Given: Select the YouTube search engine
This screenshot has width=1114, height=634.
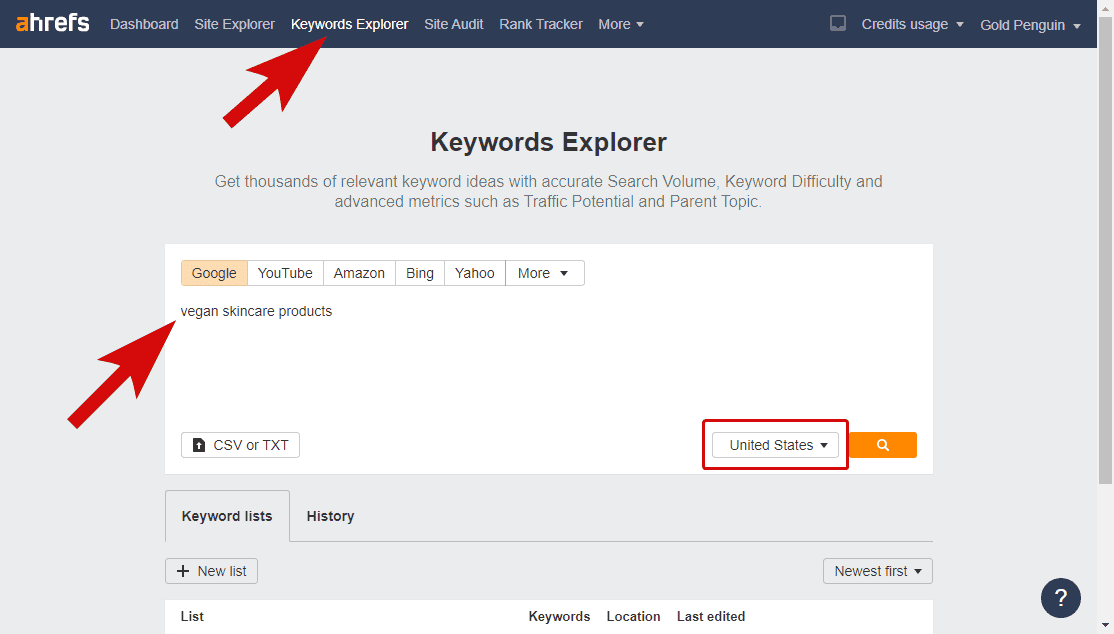Looking at the screenshot, I should [285, 273].
